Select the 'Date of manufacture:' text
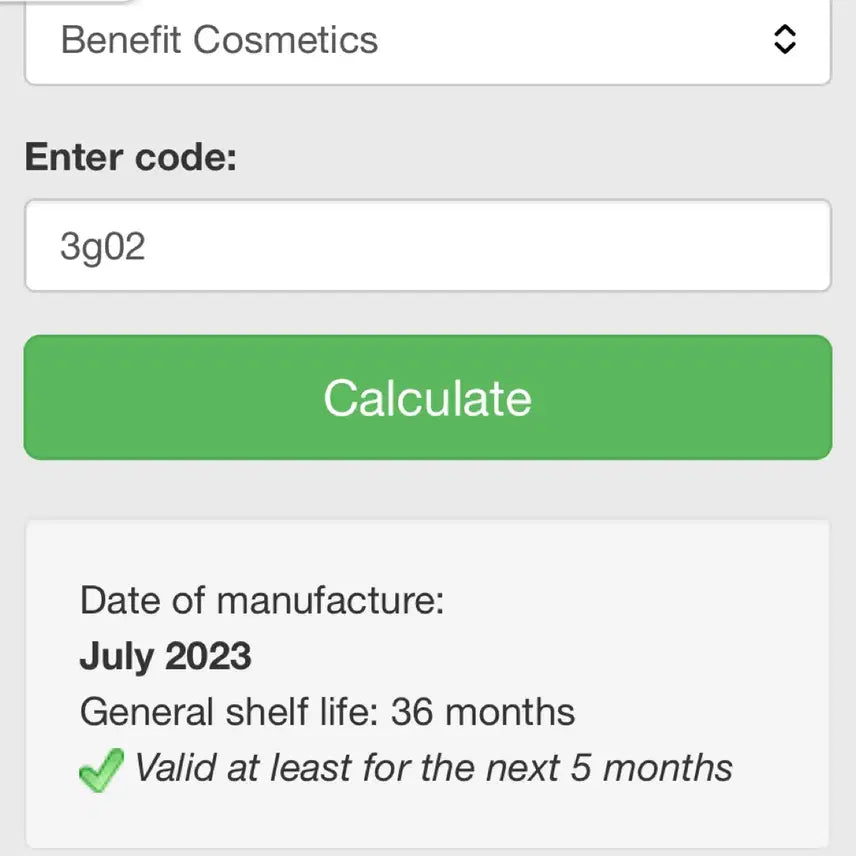The image size is (856, 856). 261,601
